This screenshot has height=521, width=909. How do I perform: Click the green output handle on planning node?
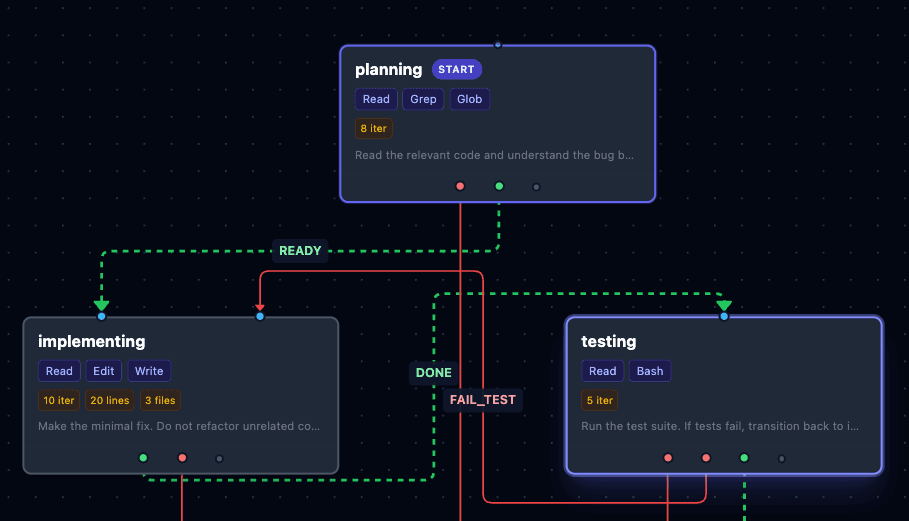(x=499, y=186)
